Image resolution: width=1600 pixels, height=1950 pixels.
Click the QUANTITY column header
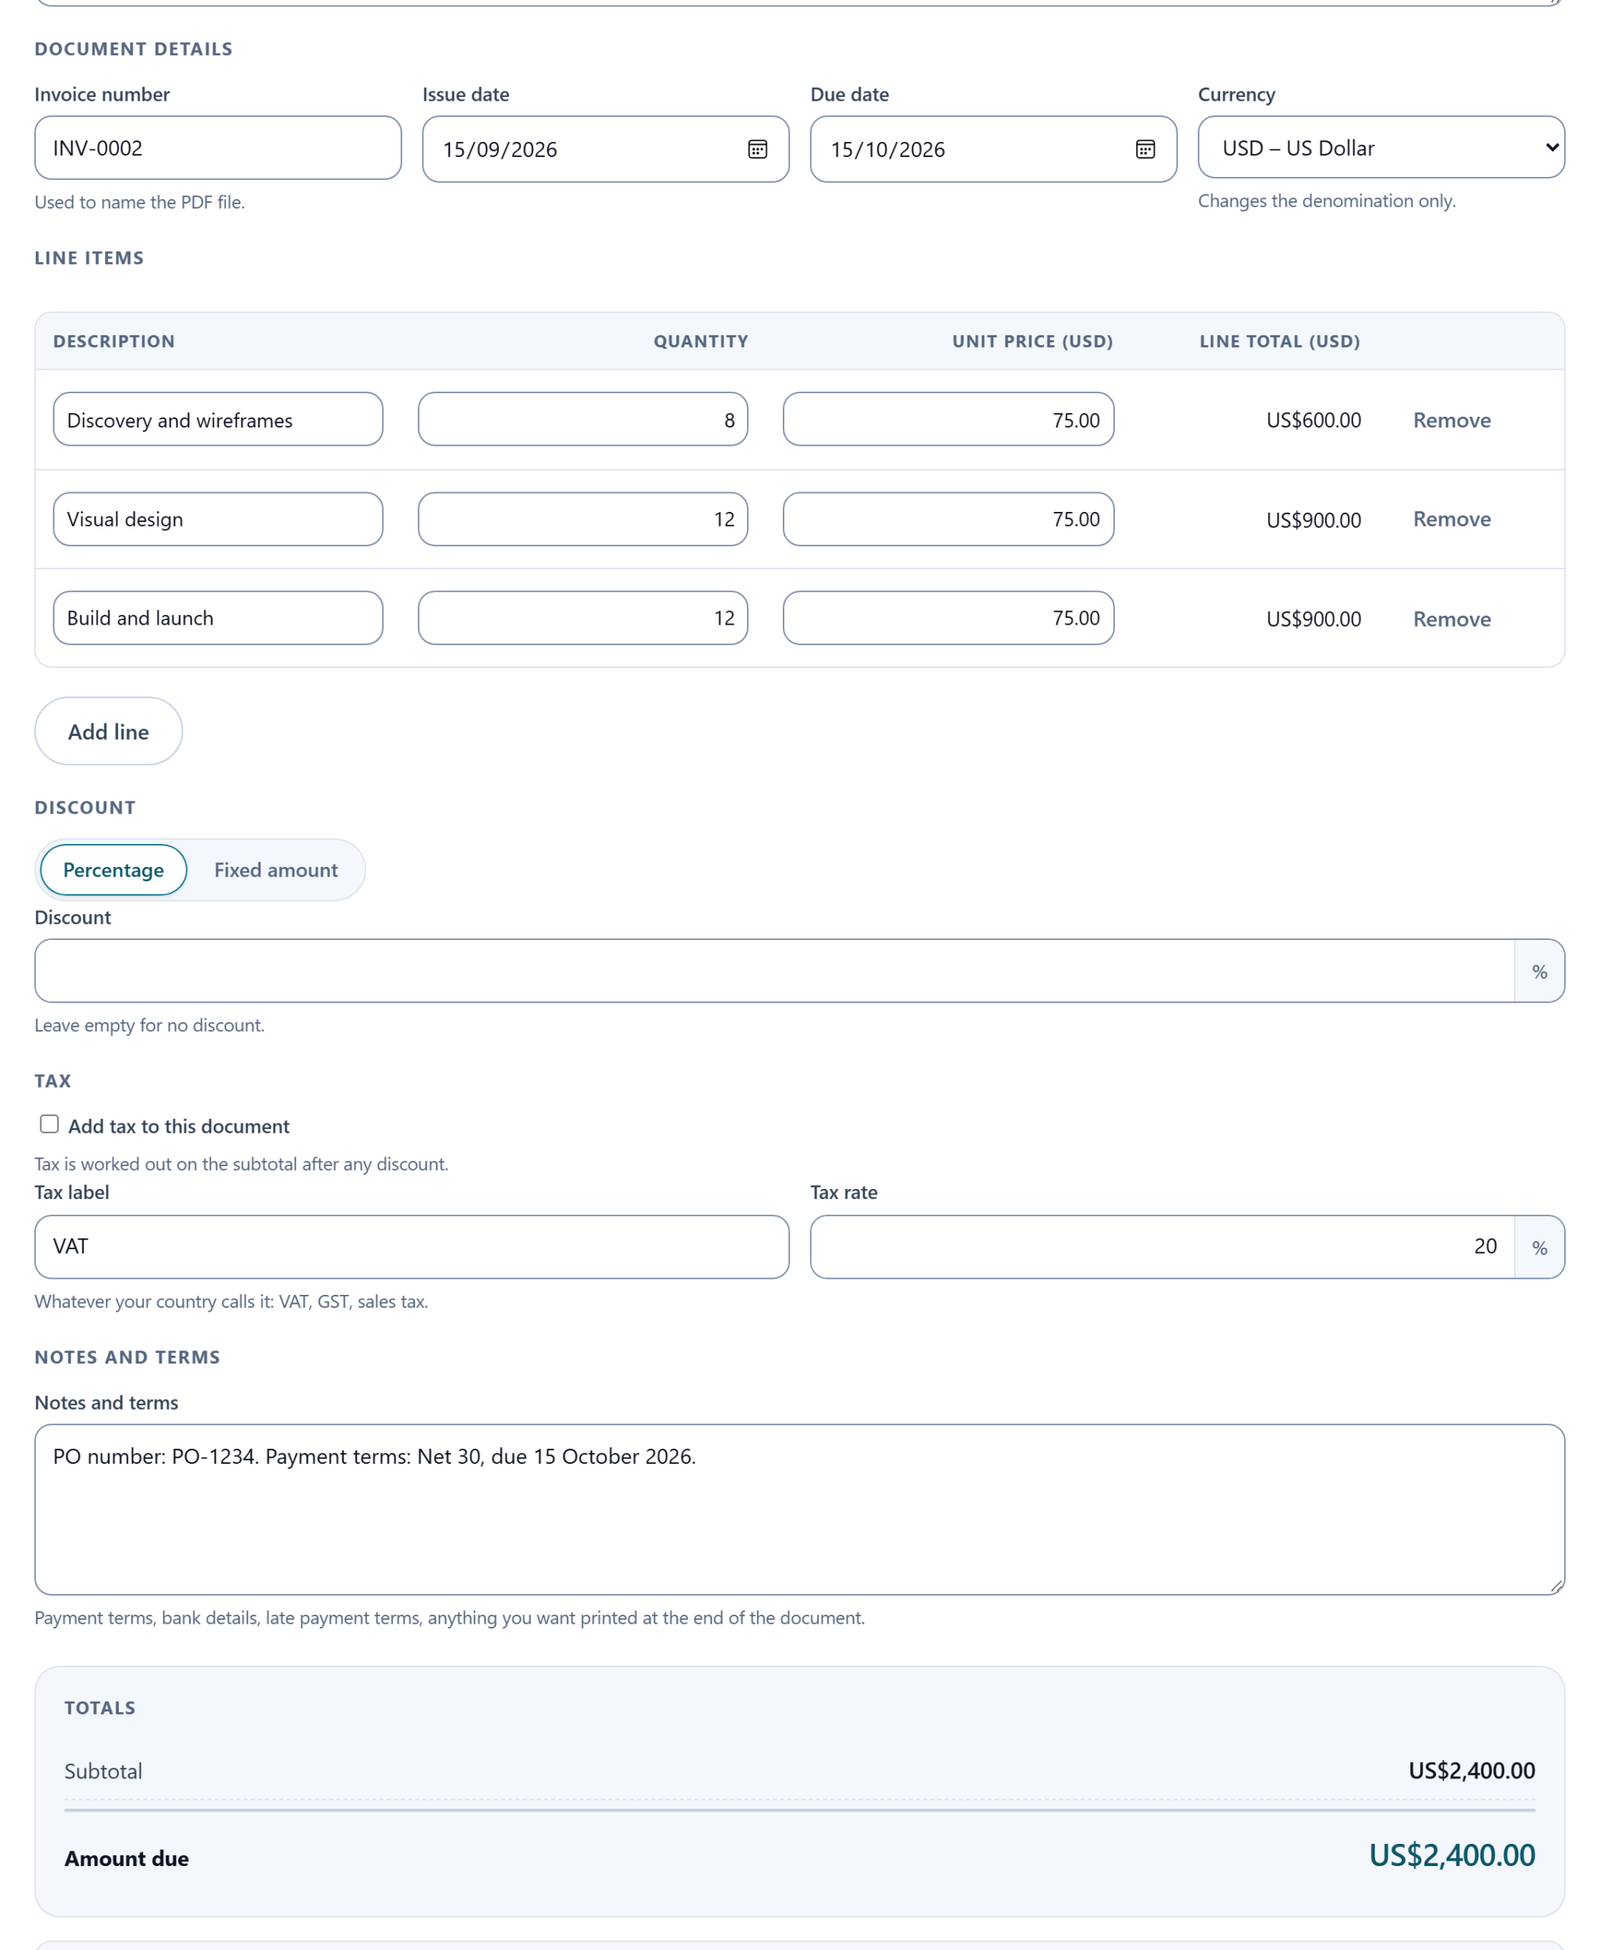pos(701,341)
